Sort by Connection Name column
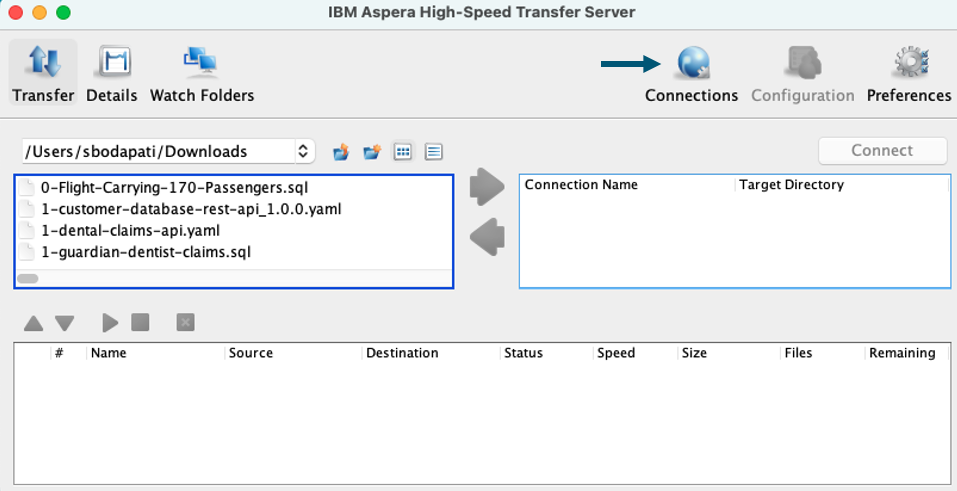 point(628,184)
